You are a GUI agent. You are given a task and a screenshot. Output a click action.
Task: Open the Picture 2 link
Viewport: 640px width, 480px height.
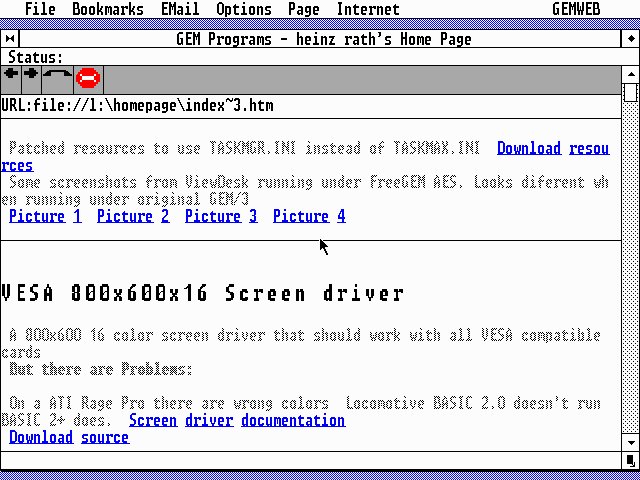click(133, 216)
